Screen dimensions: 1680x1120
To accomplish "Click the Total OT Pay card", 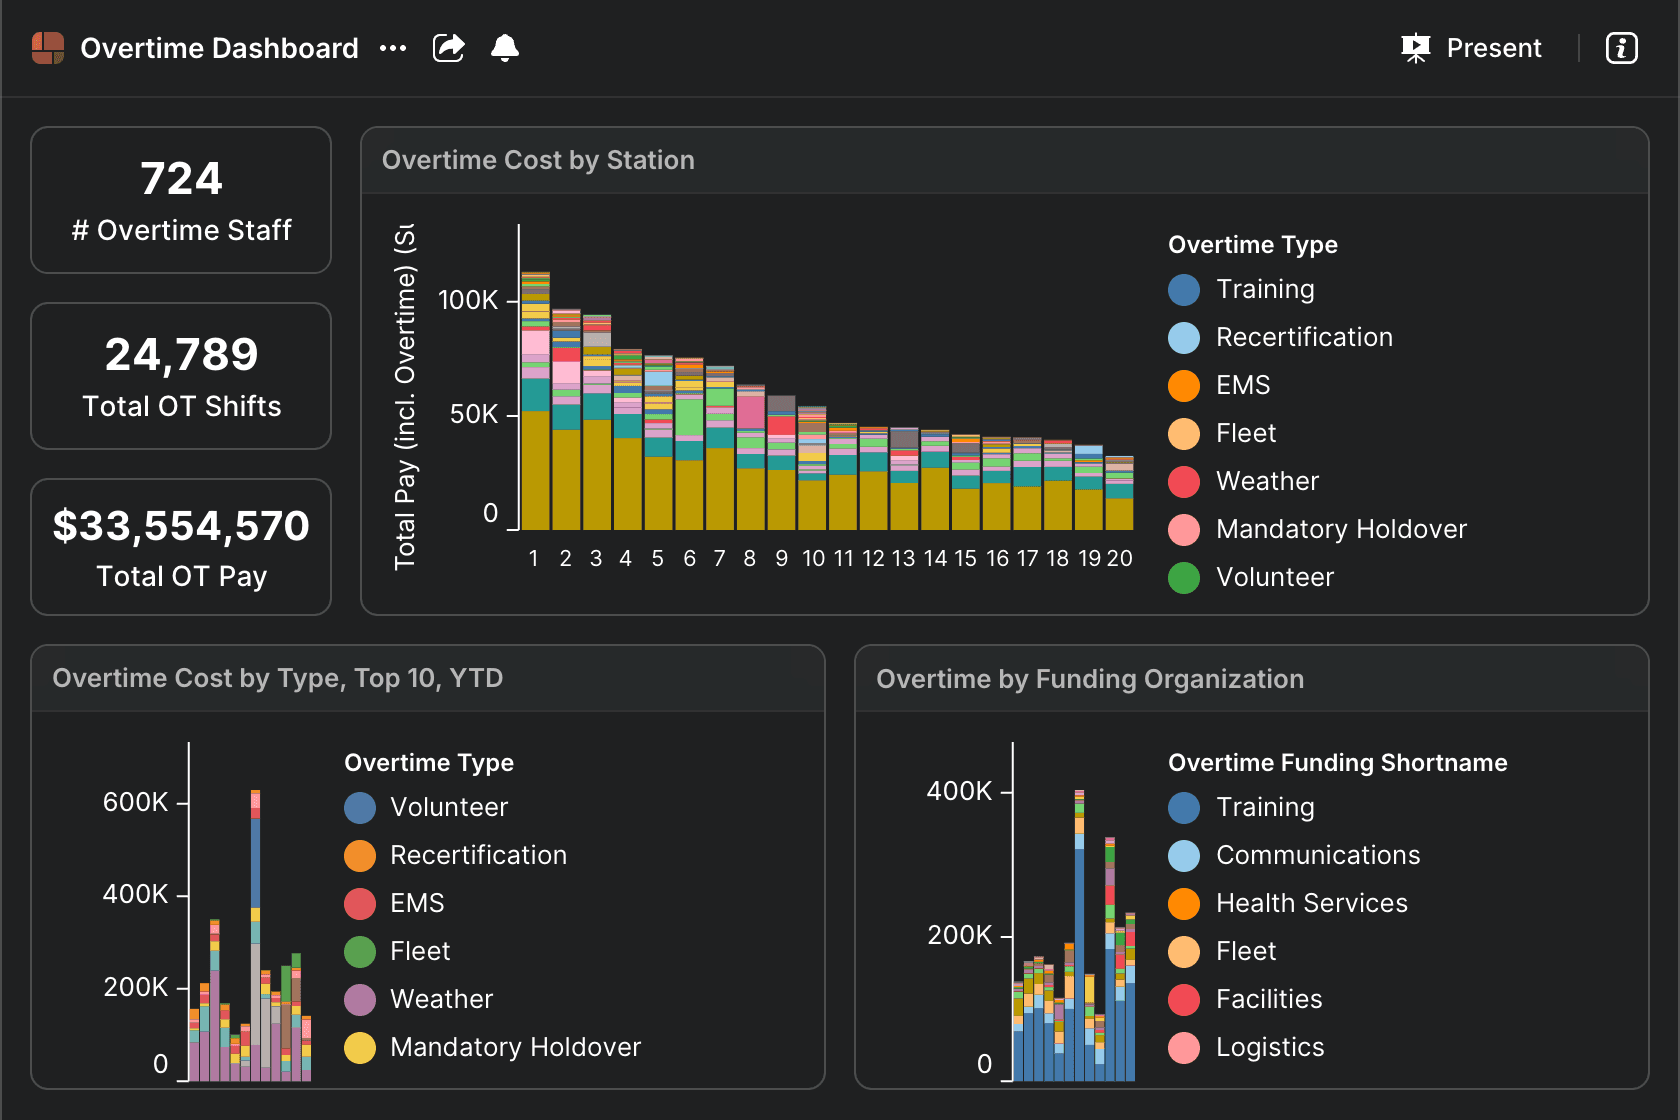I will click(181, 547).
